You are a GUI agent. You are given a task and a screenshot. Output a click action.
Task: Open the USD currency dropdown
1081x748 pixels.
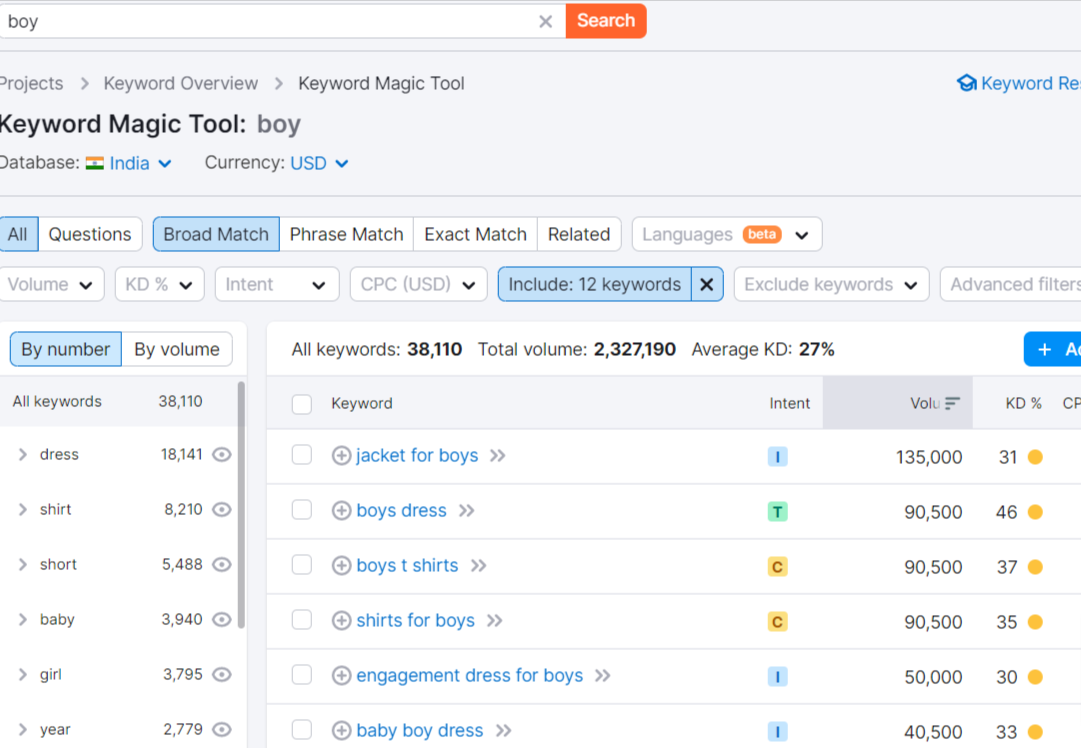pos(319,163)
